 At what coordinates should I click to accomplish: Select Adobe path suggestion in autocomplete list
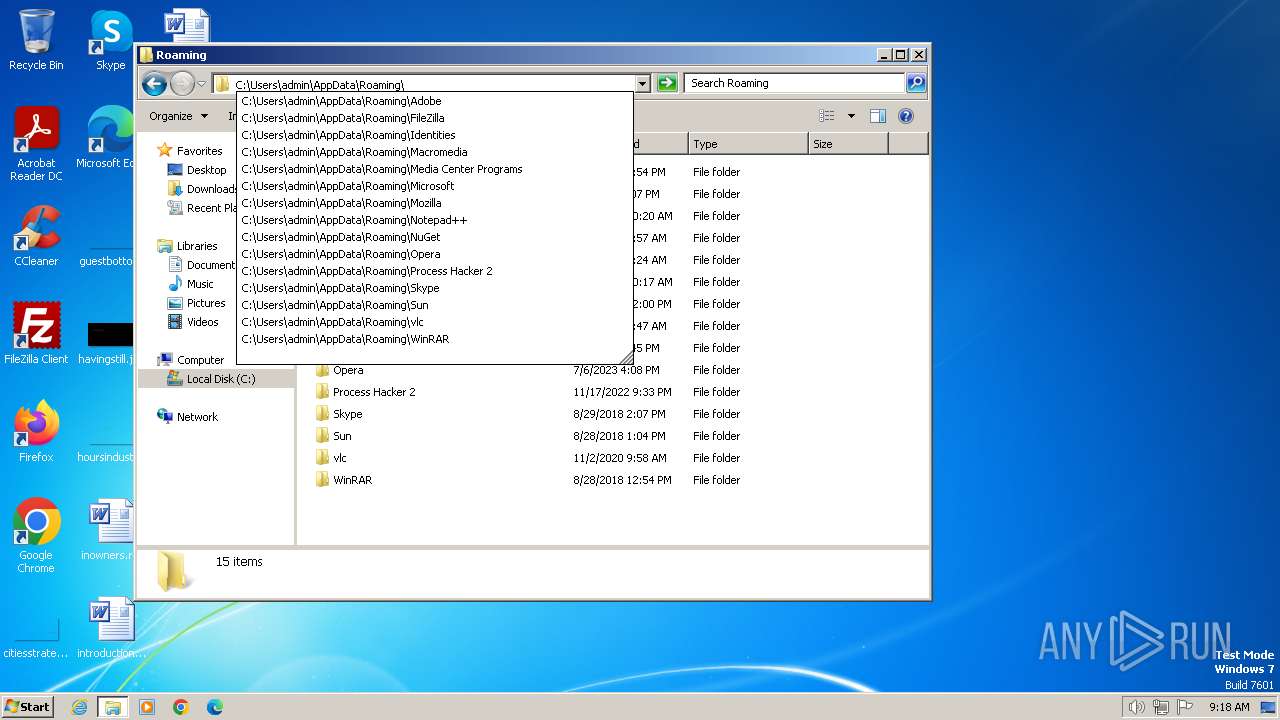click(435, 101)
